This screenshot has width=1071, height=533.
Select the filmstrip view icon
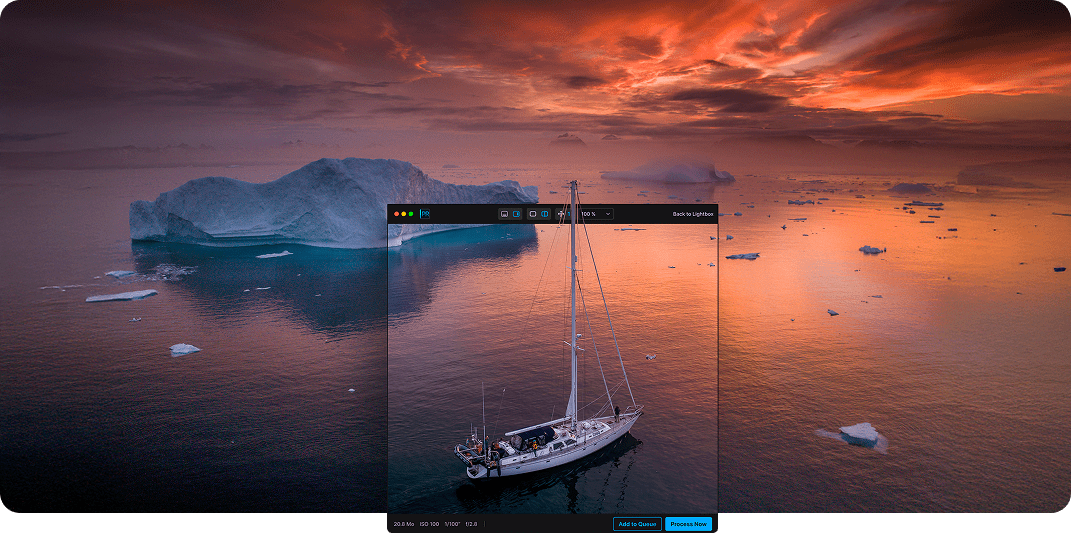(x=505, y=214)
